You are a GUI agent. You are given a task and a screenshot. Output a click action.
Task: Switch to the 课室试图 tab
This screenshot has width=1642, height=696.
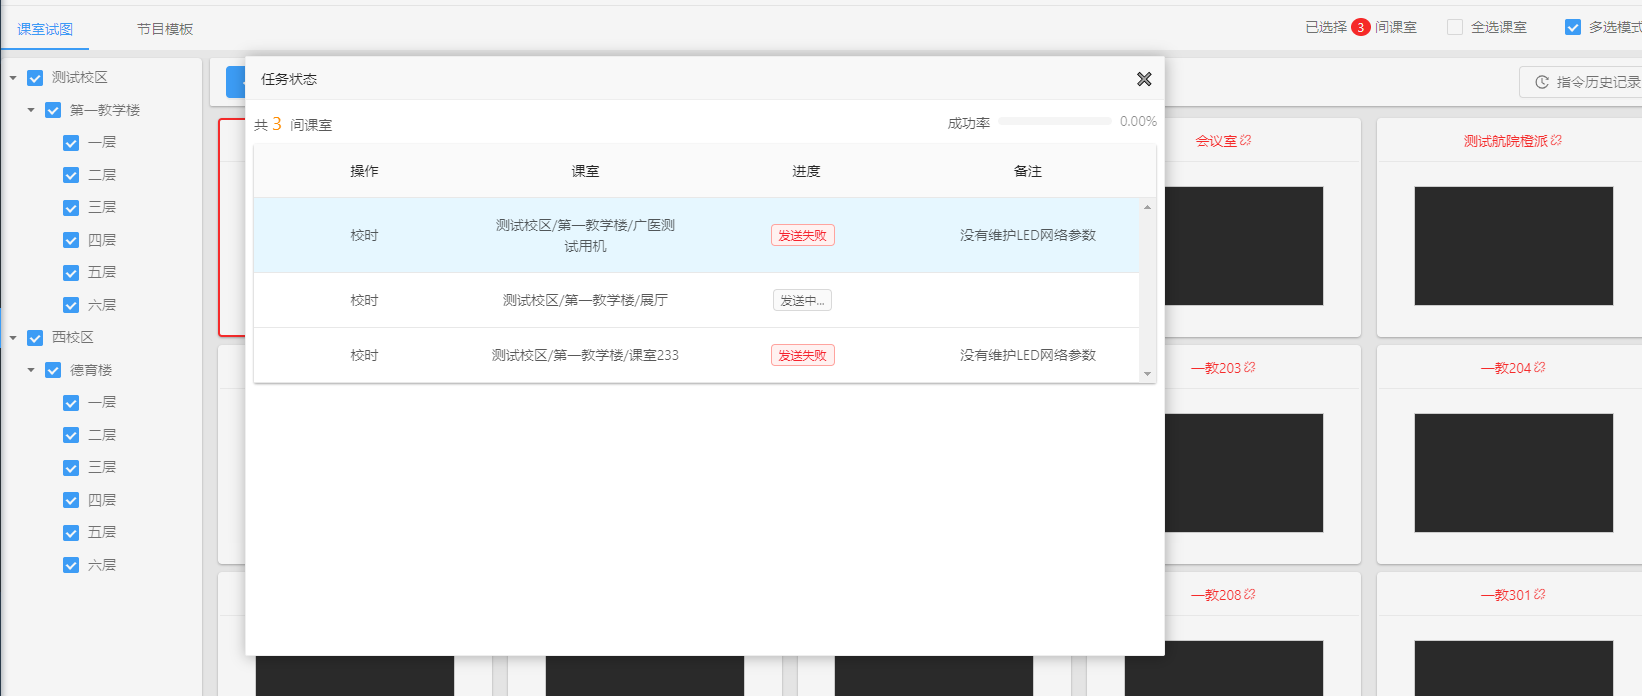coord(45,29)
